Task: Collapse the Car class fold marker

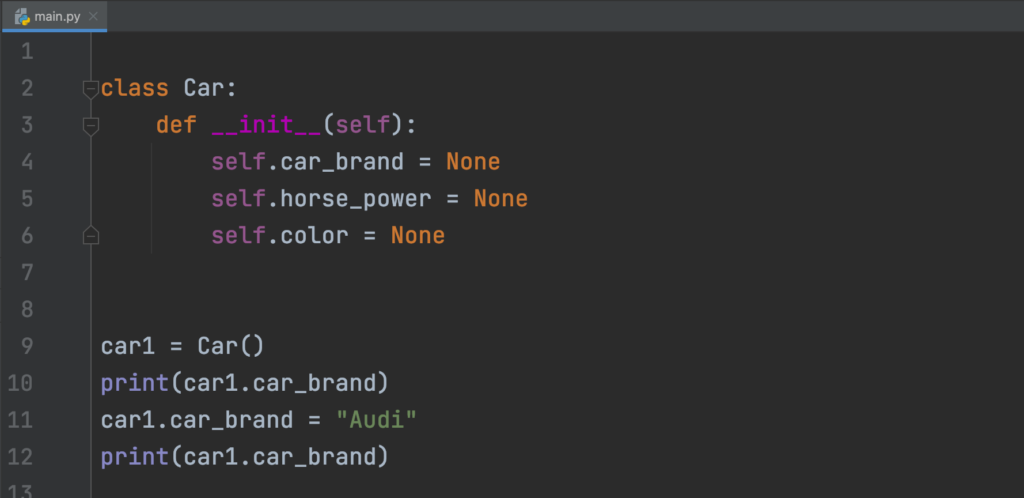Action: coord(91,89)
